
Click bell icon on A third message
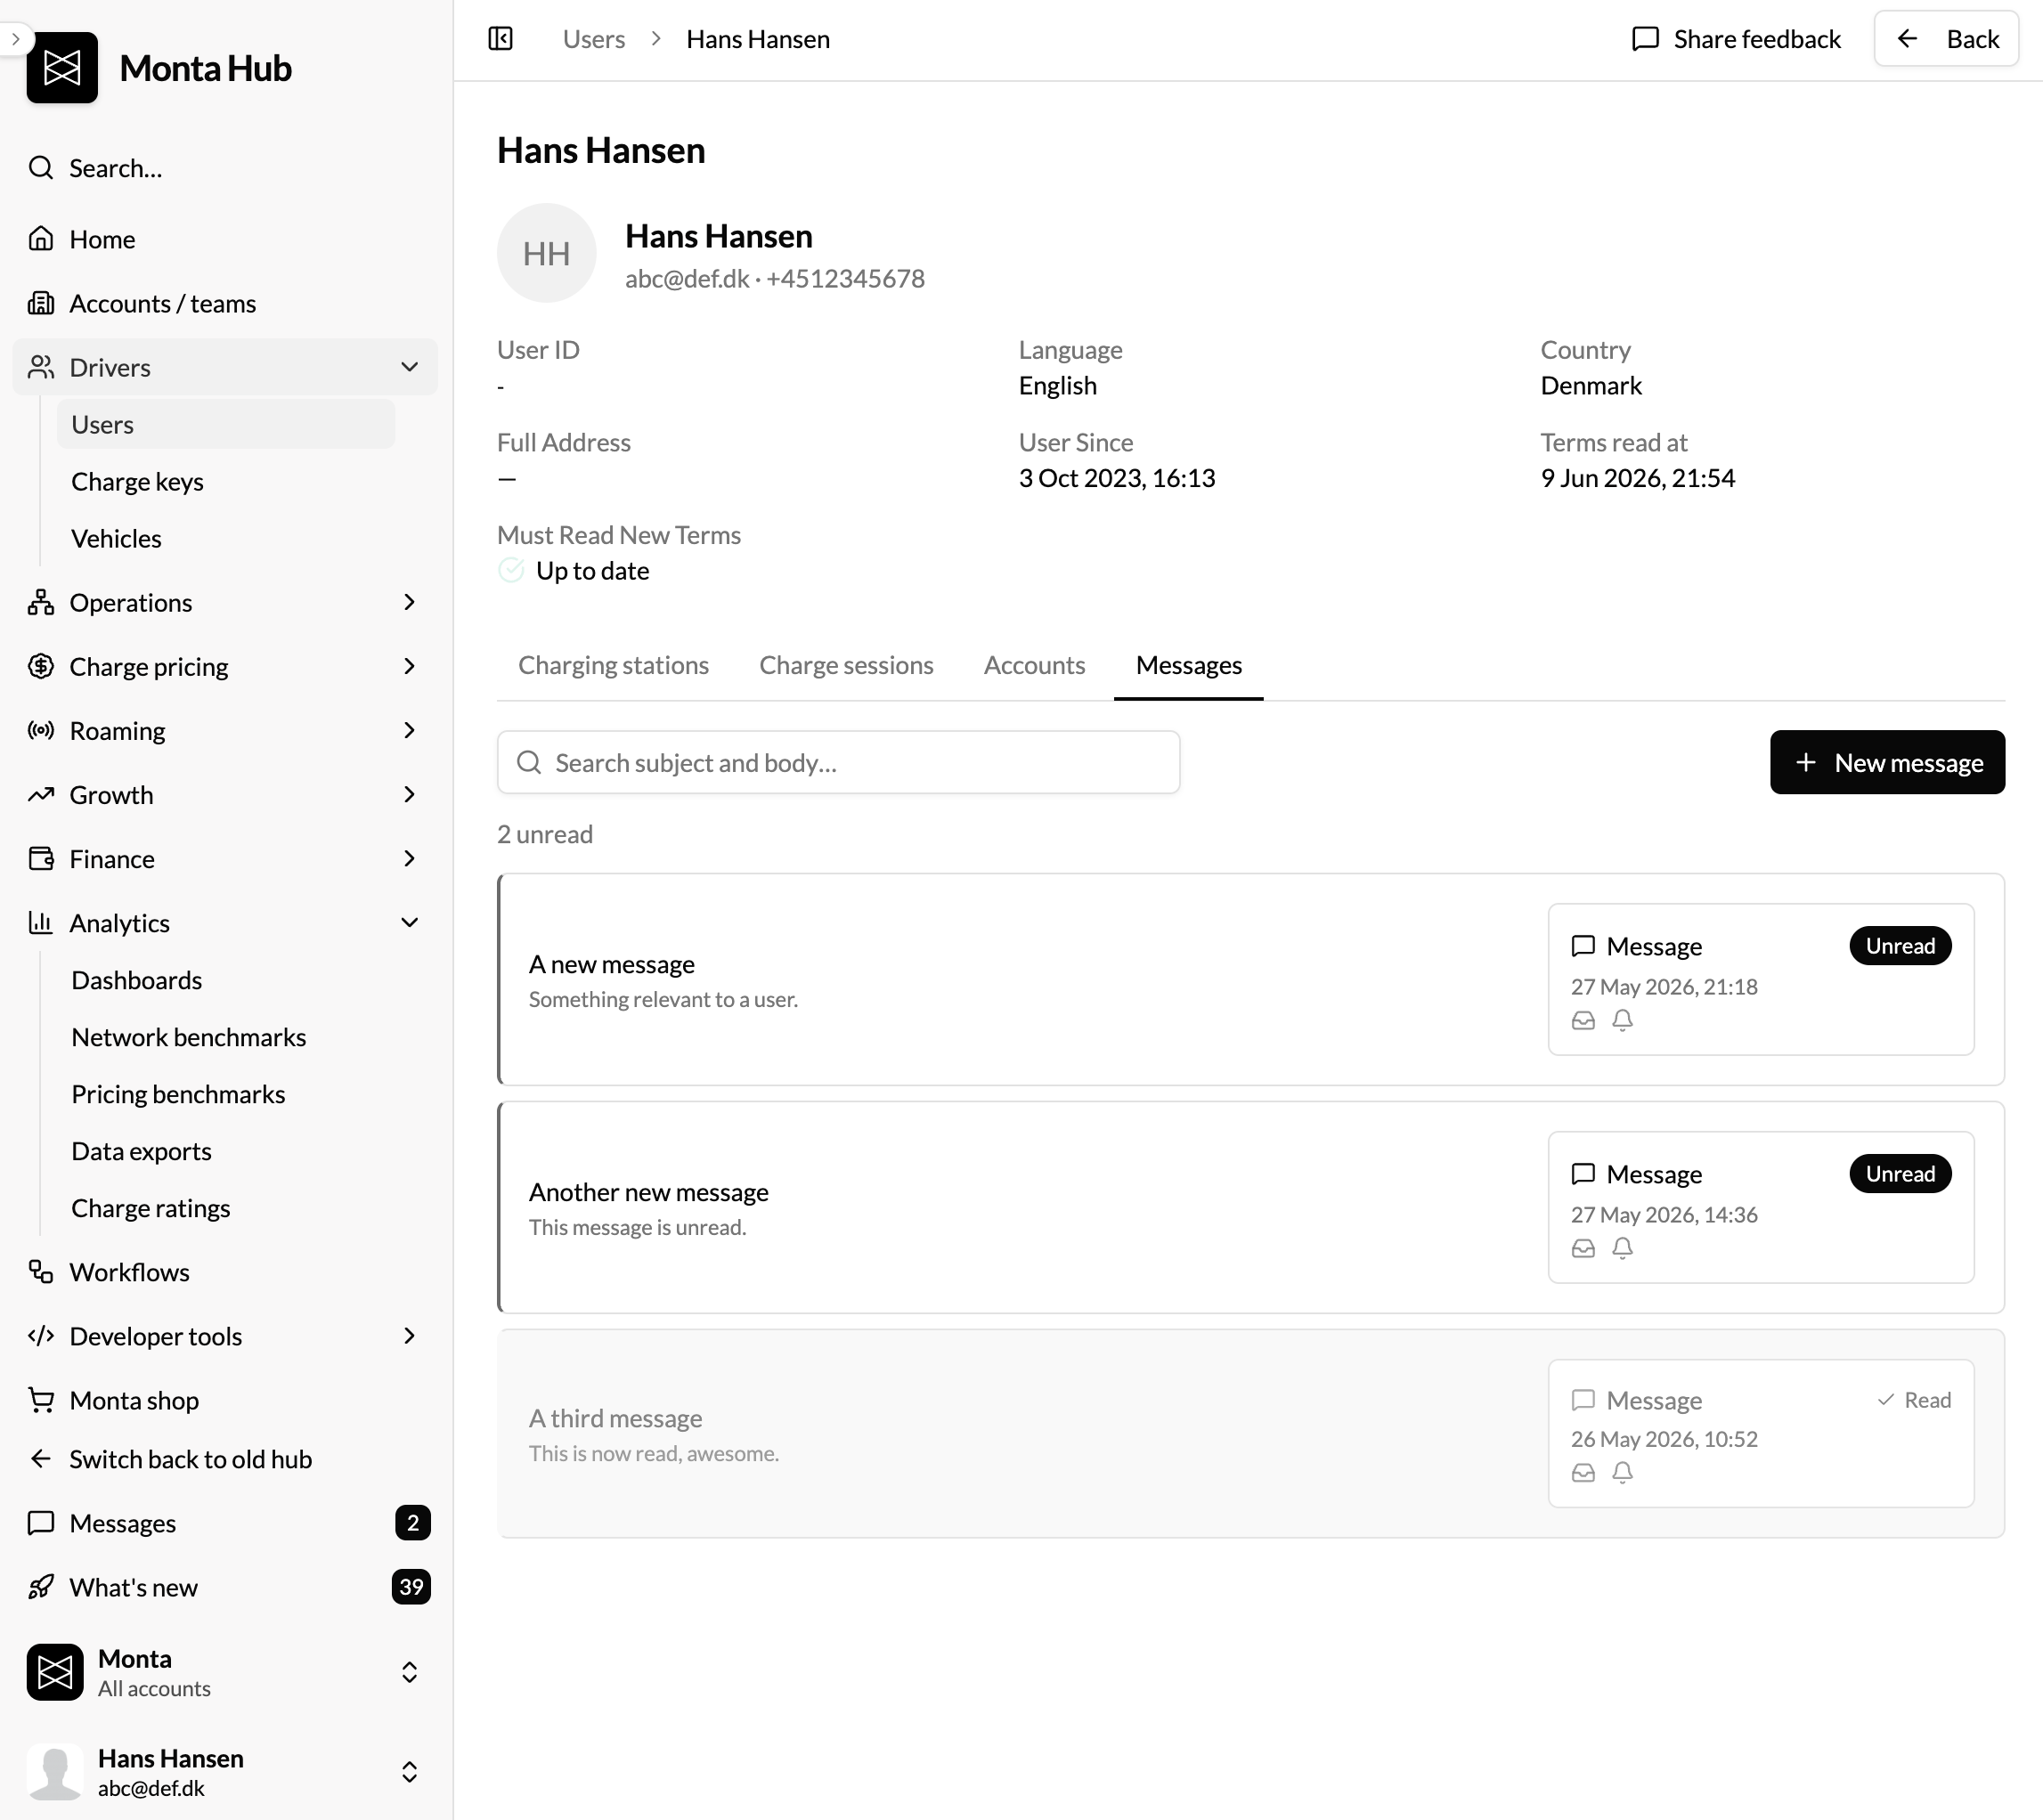click(x=1623, y=1472)
